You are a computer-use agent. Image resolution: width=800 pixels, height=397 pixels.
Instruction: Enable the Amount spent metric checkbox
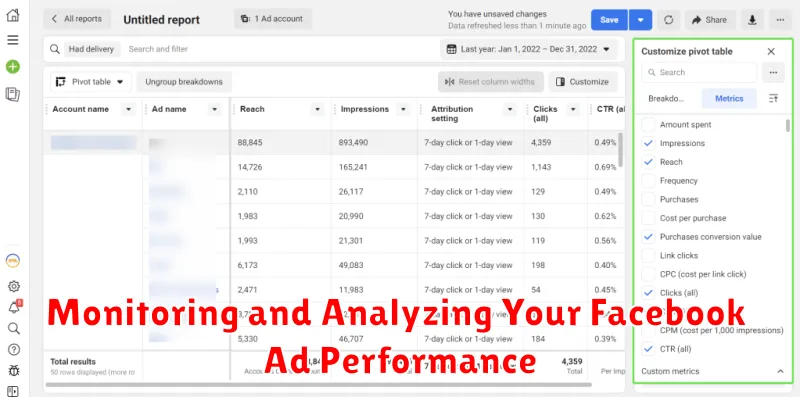(648, 125)
